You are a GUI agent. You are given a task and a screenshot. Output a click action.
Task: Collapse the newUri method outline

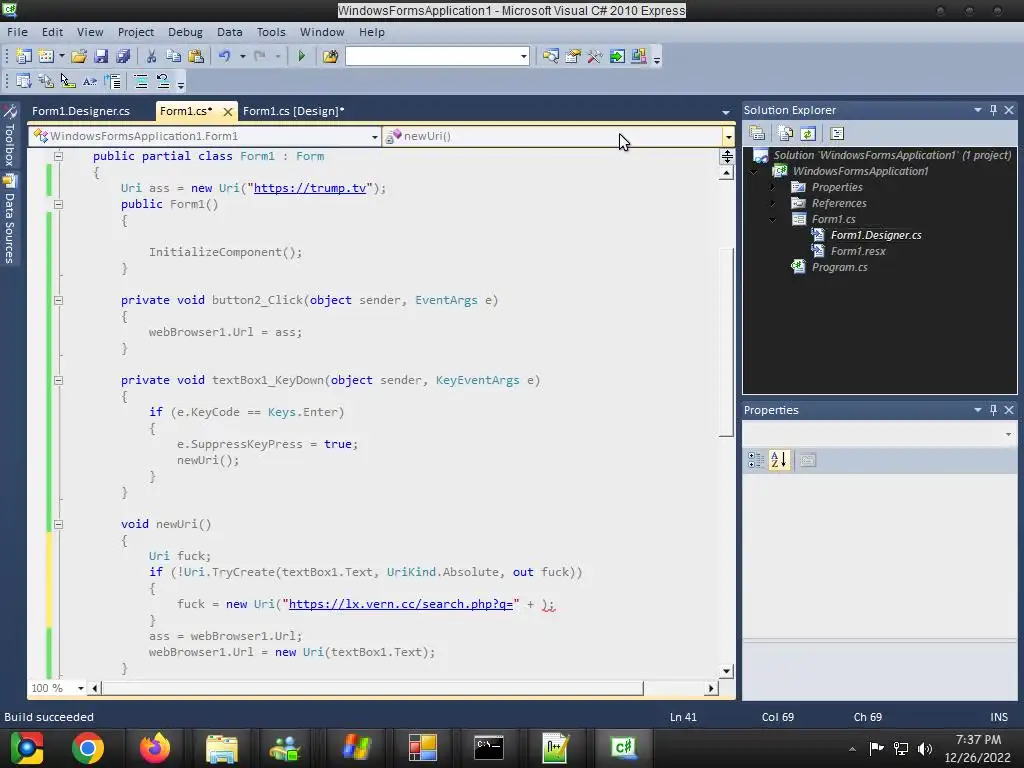pyautogui.click(x=58, y=524)
